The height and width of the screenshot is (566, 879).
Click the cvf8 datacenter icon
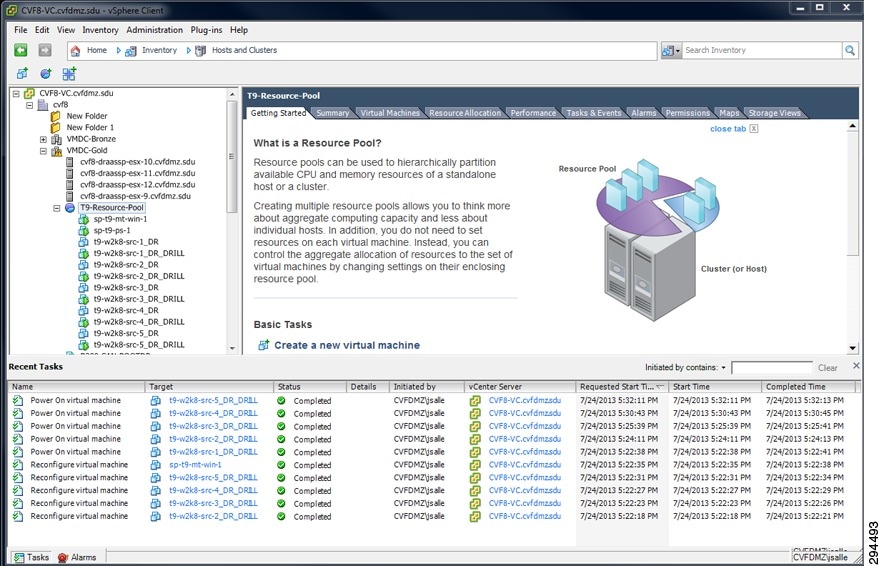pos(43,105)
